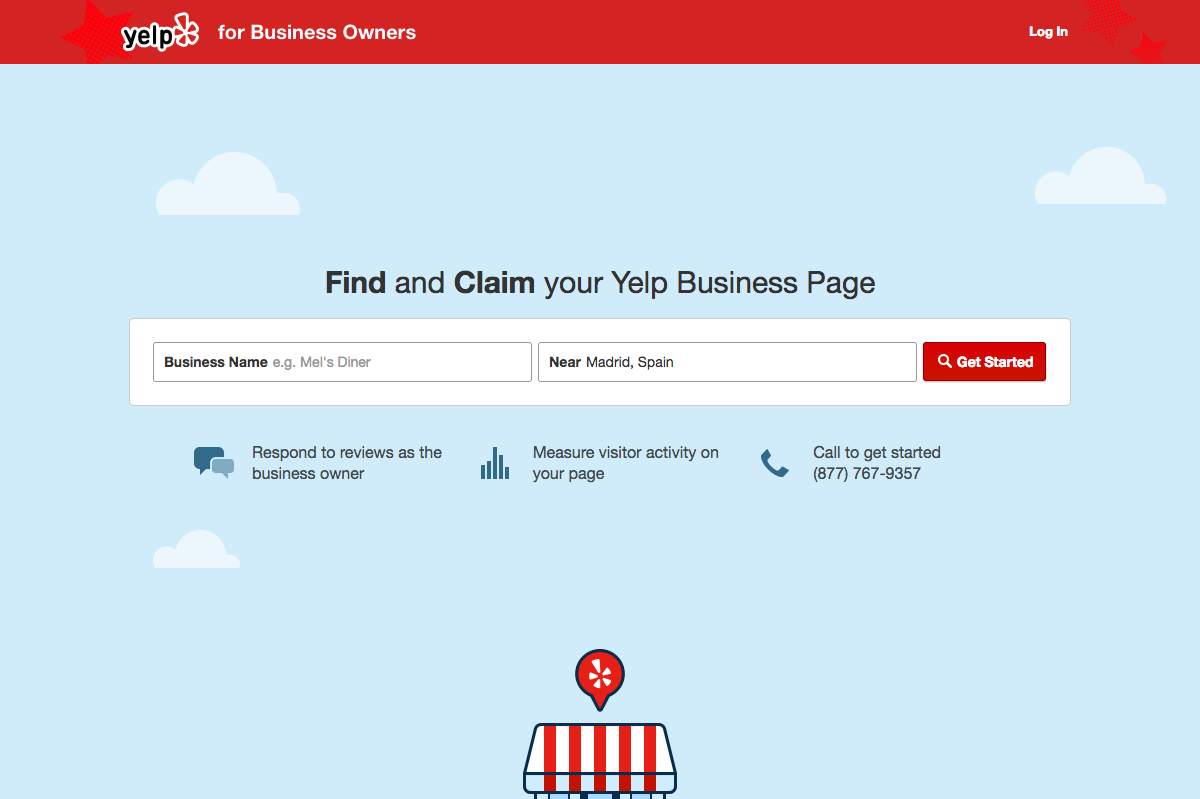Click the phone handset icon
The width and height of the screenshot is (1200, 799).
coord(775,463)
